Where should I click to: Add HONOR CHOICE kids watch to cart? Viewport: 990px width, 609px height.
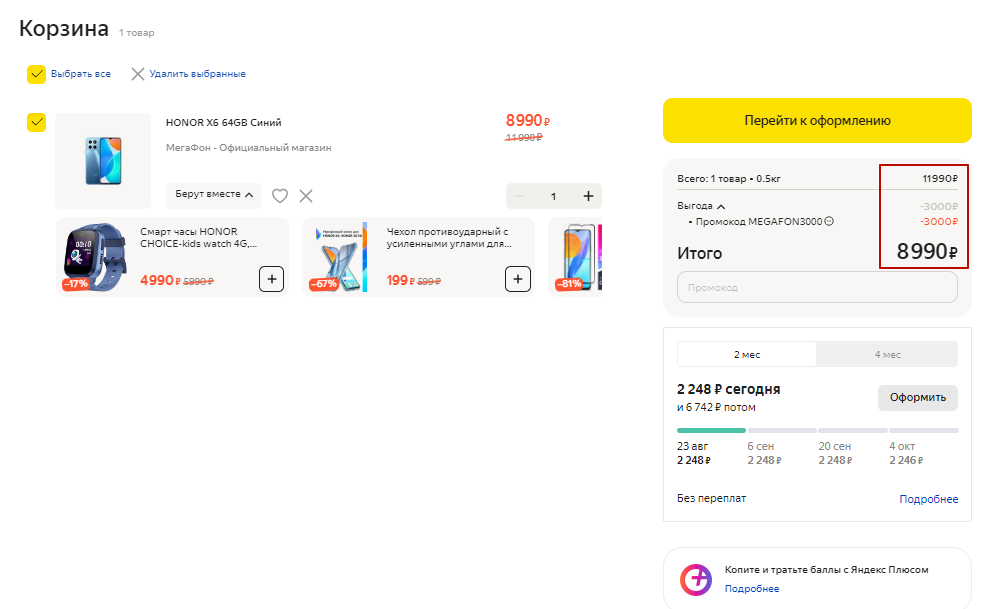[271, 279]
